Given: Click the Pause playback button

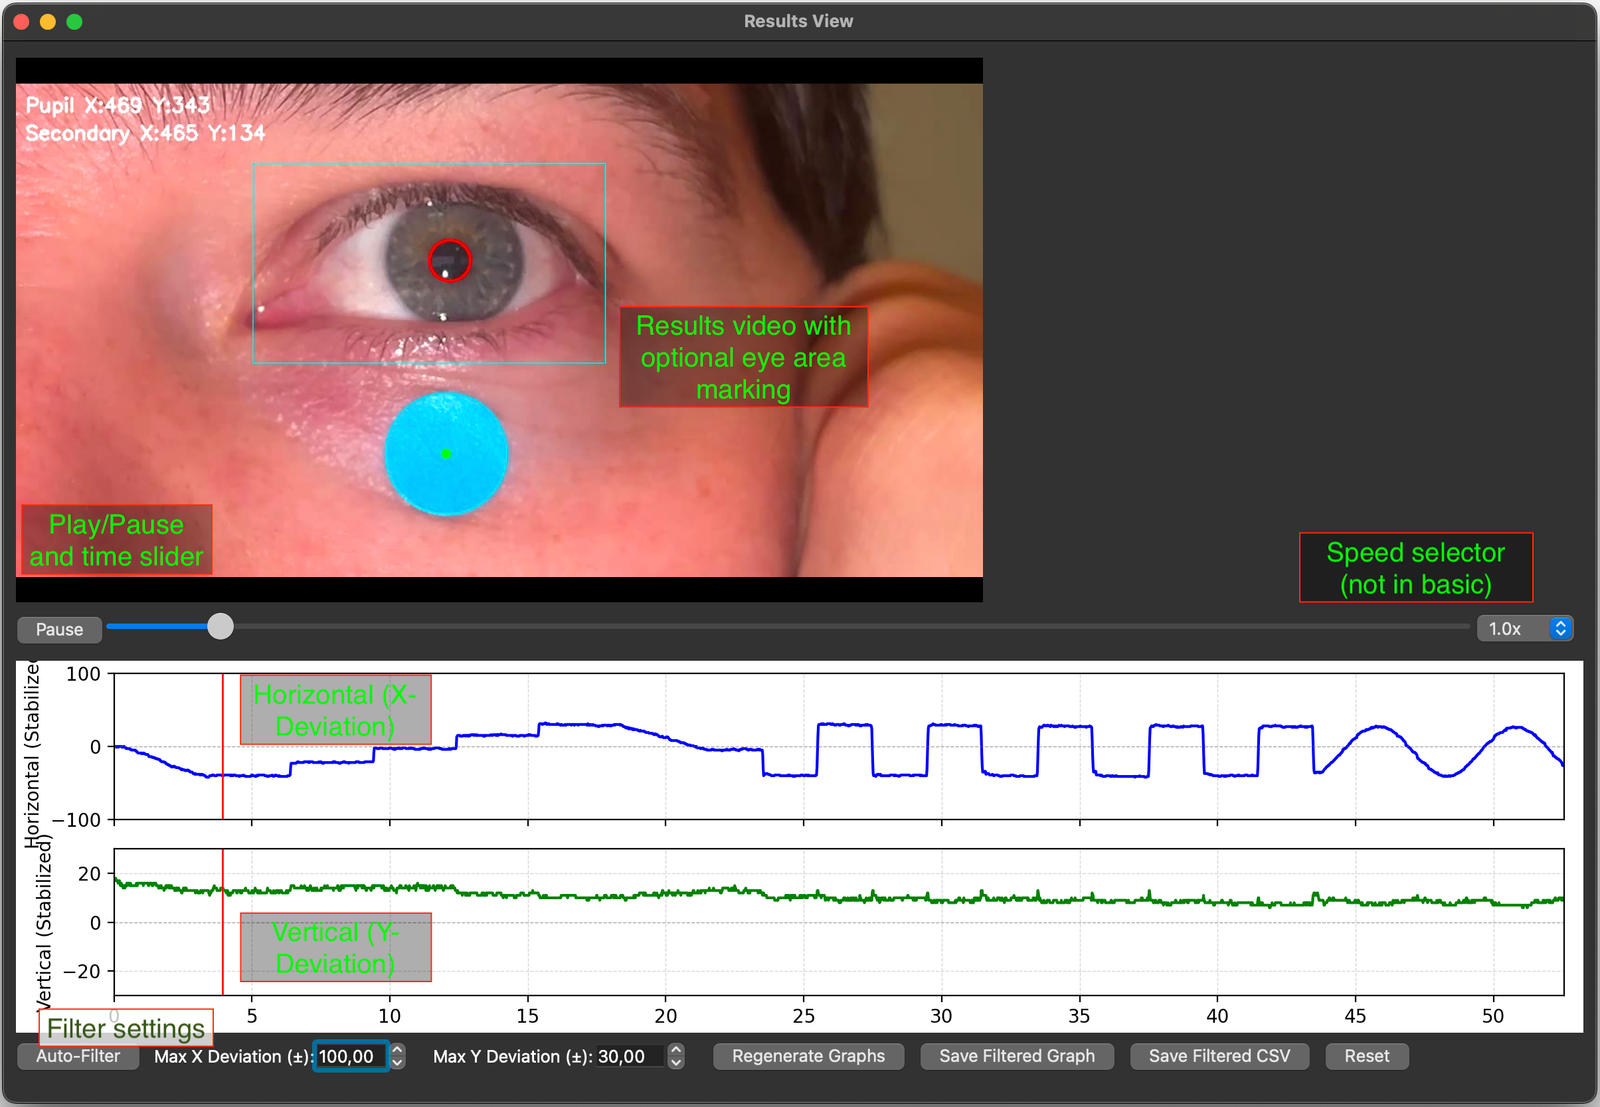Looking at the screenshot, I should [x=58, y=629].
